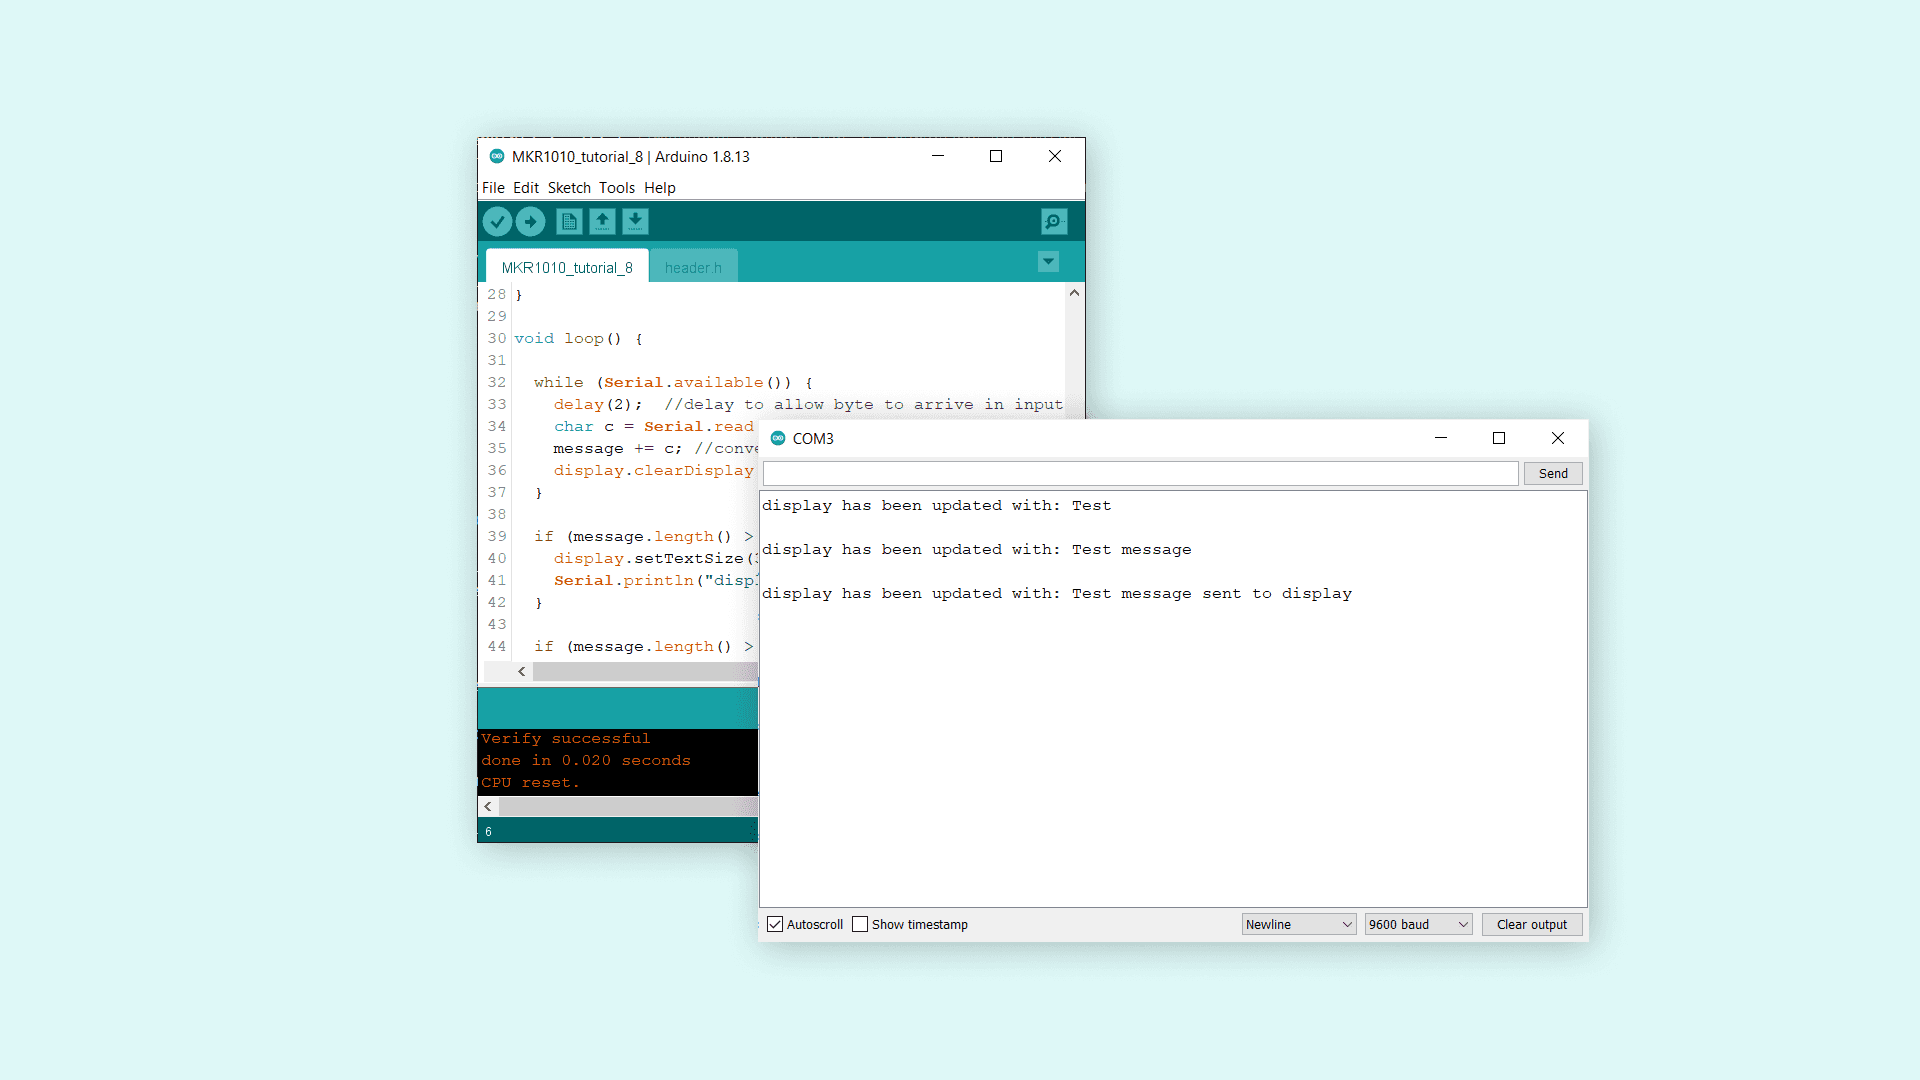The height and width of the screenshot is (1080, 1920).
Task: Click the Save sketch down-arrow icon
Action: coord(635,221)
